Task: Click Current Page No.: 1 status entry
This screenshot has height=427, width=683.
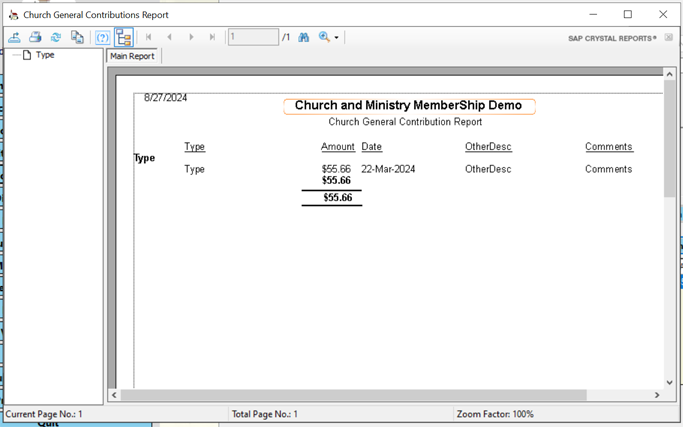Action: pyautogui.click(x=44, y=414)
